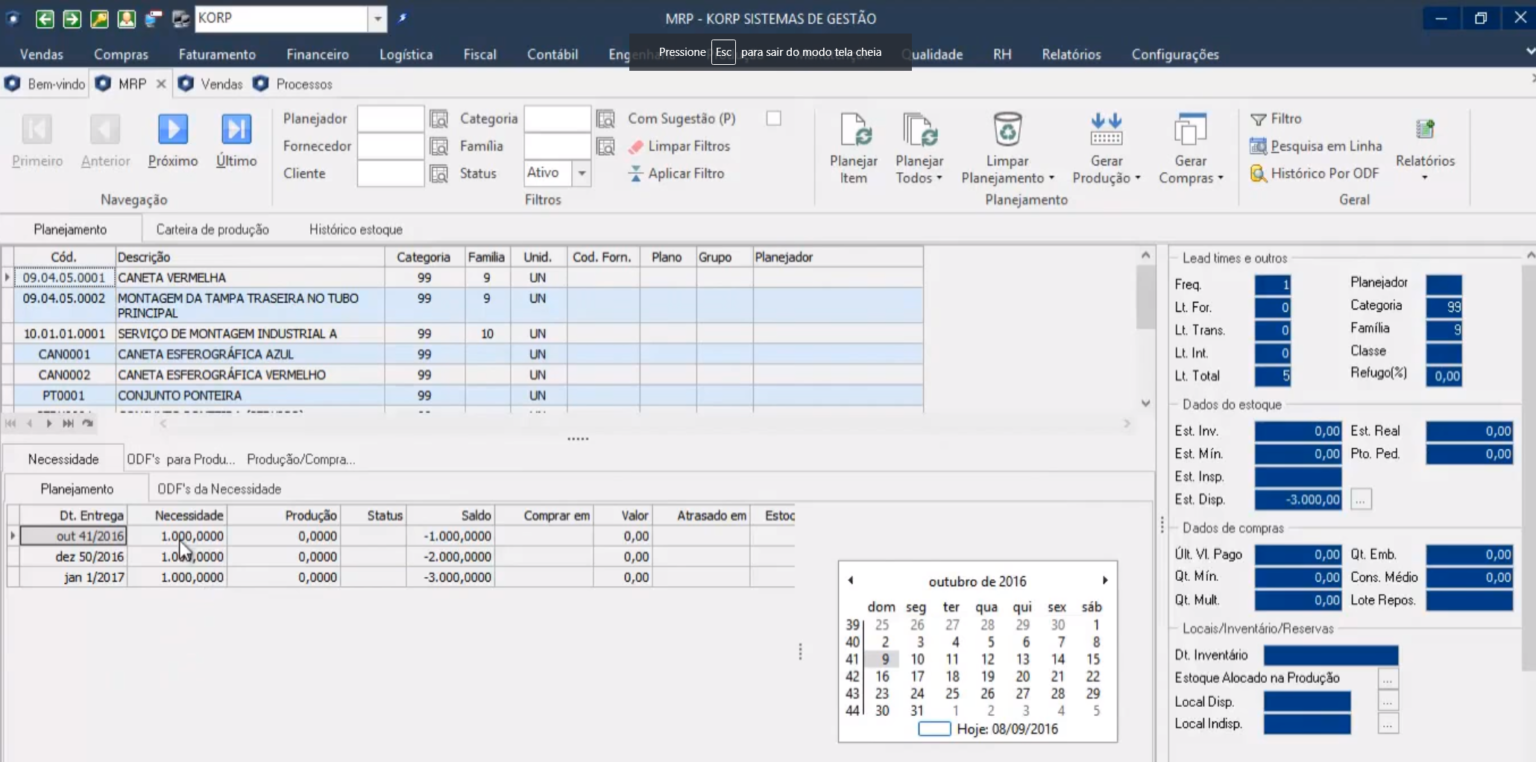The image size is (1536, 762).
Task: Apply filters with Aplicar Filtro
Action: tap(636, 174)
